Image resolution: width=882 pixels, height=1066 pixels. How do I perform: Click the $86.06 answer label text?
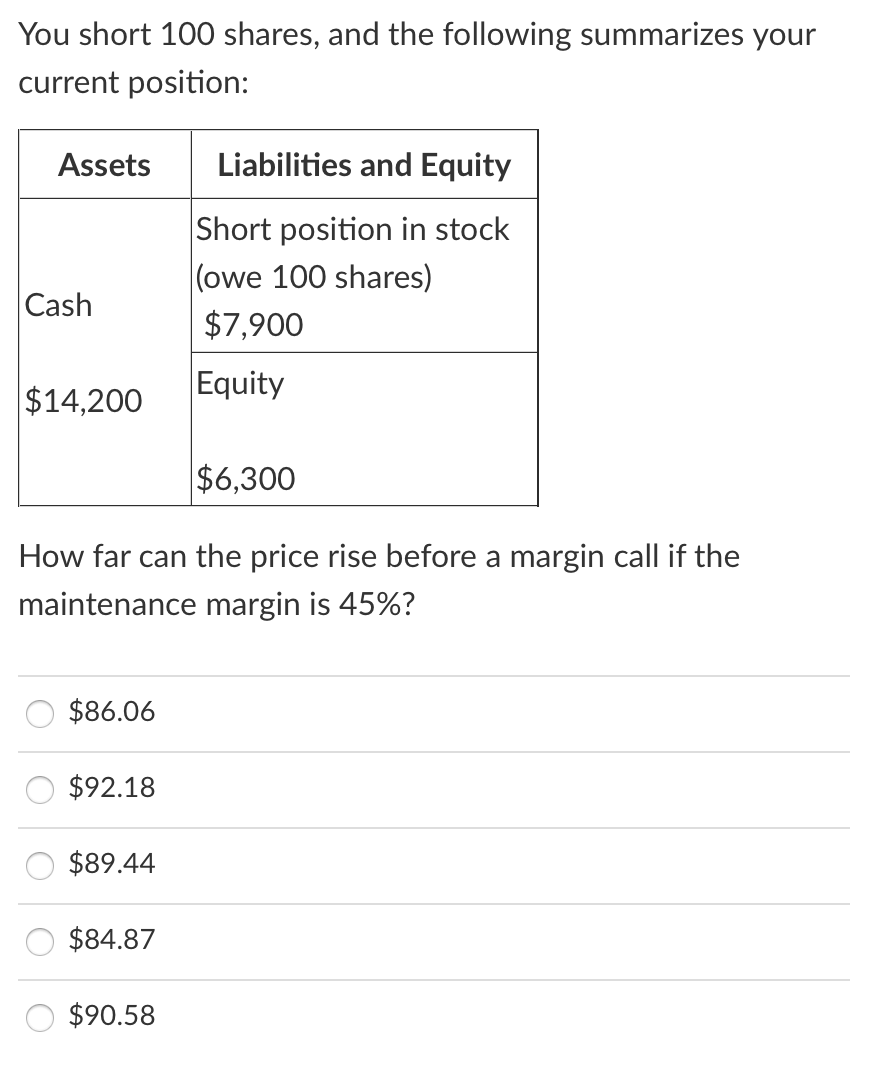pyautogui.click(x=111, y=711)
